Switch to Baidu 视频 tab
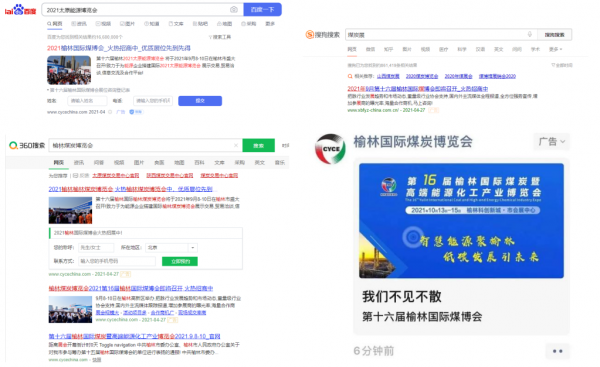 (103, 24)
